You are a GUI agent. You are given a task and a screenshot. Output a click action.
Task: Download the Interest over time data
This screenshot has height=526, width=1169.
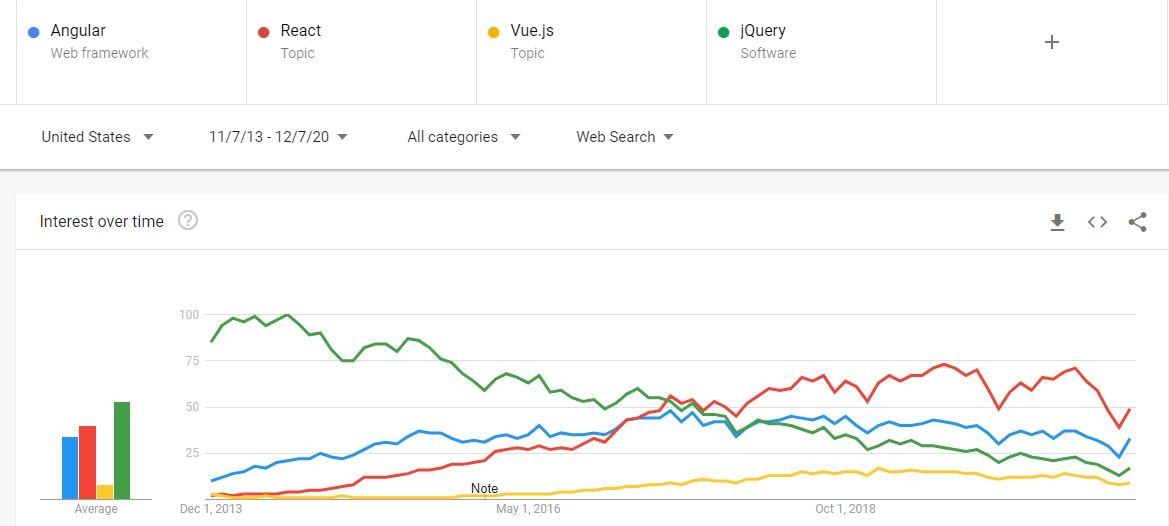[1057, 222]
